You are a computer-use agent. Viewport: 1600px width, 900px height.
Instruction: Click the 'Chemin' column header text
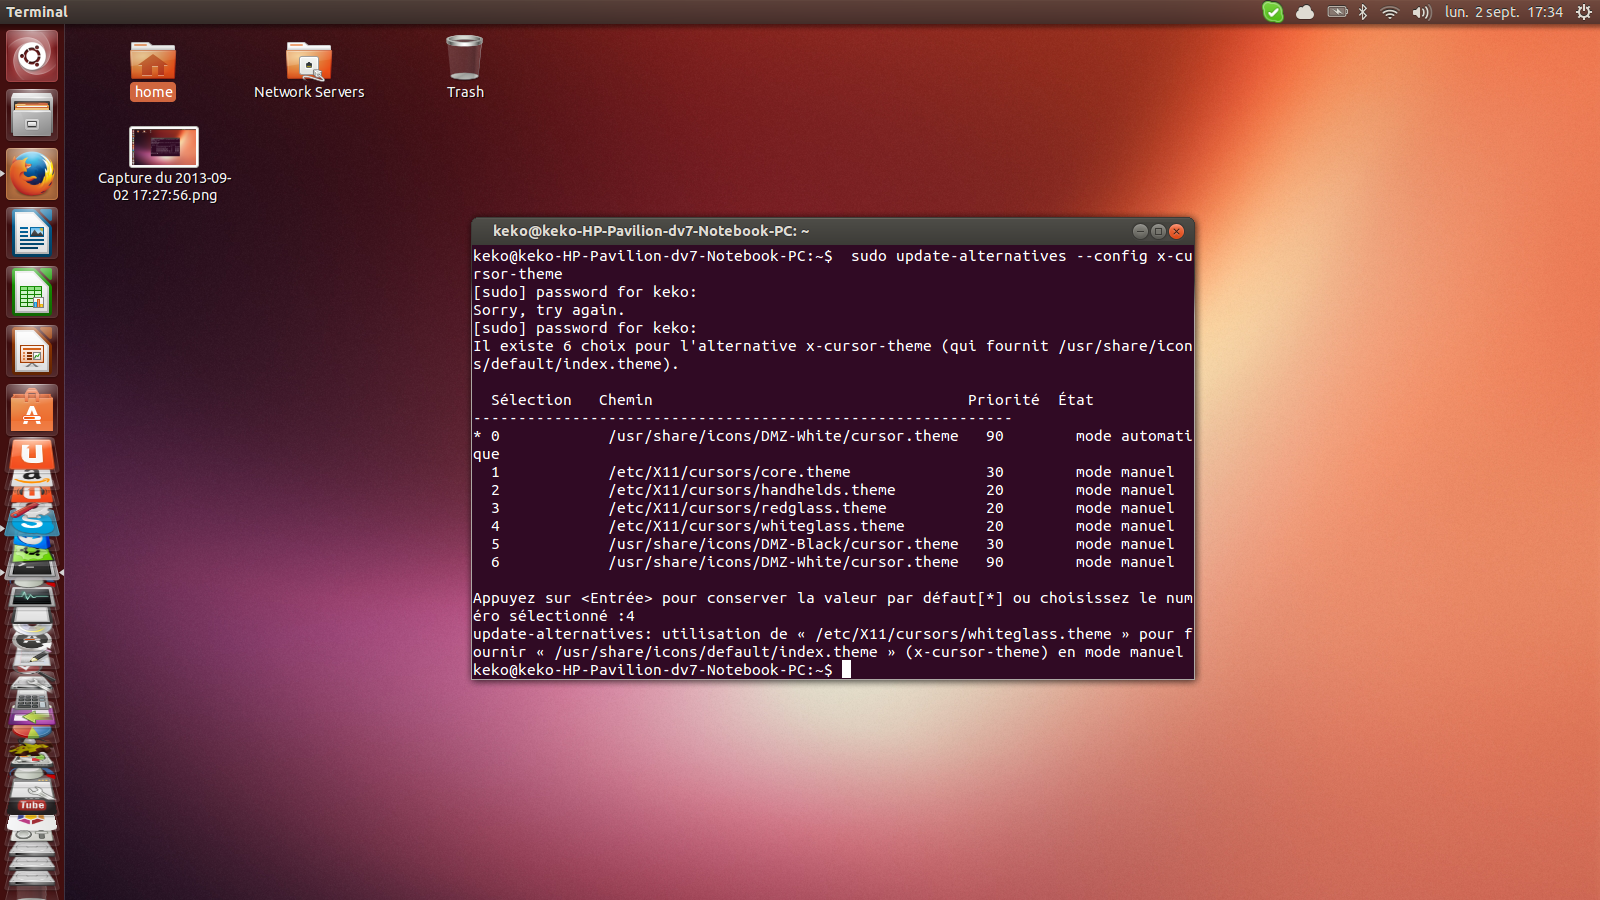626,400
